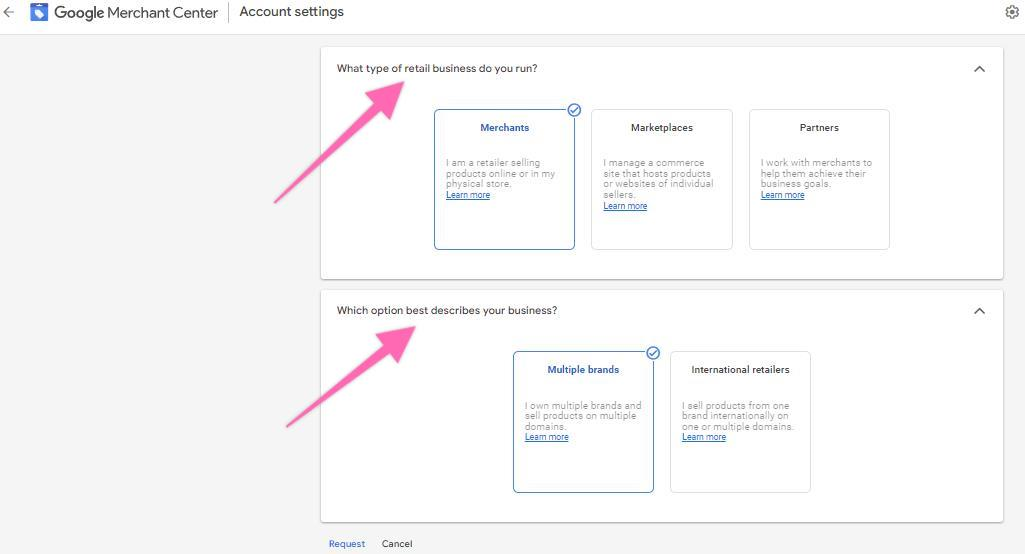Viewport: 1025px width, 554px height.
Task: Click the checkmark badge on Multiple brands card
Action: tap(653, 353)
